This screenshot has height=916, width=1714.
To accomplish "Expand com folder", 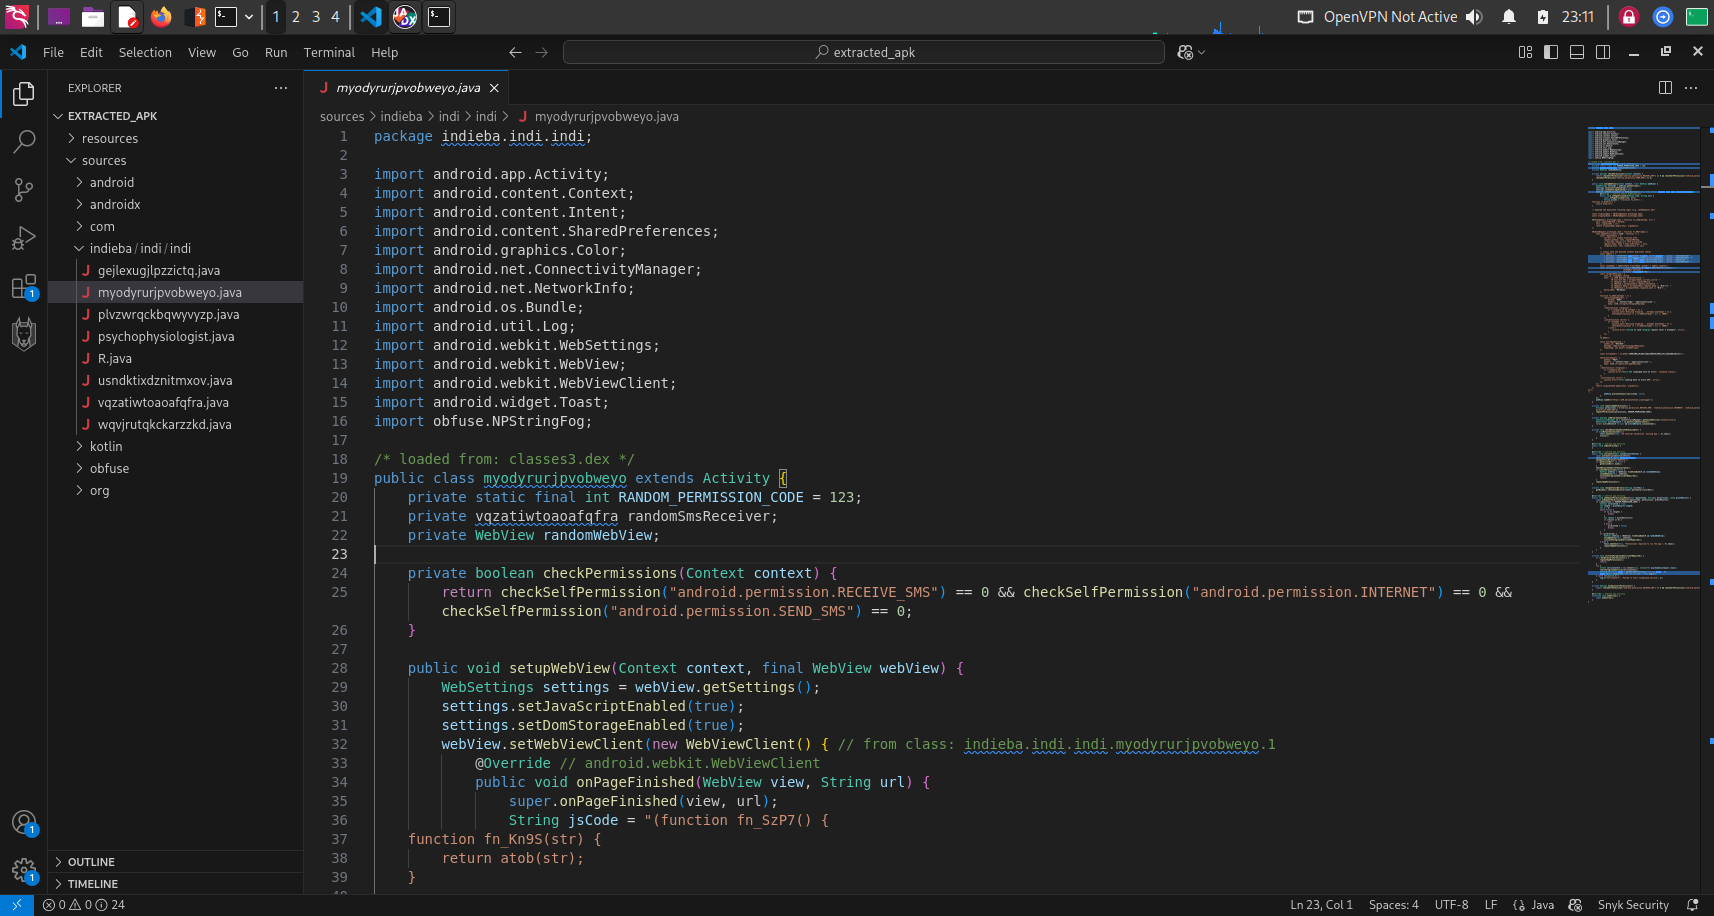I will [x=175, y=226].
